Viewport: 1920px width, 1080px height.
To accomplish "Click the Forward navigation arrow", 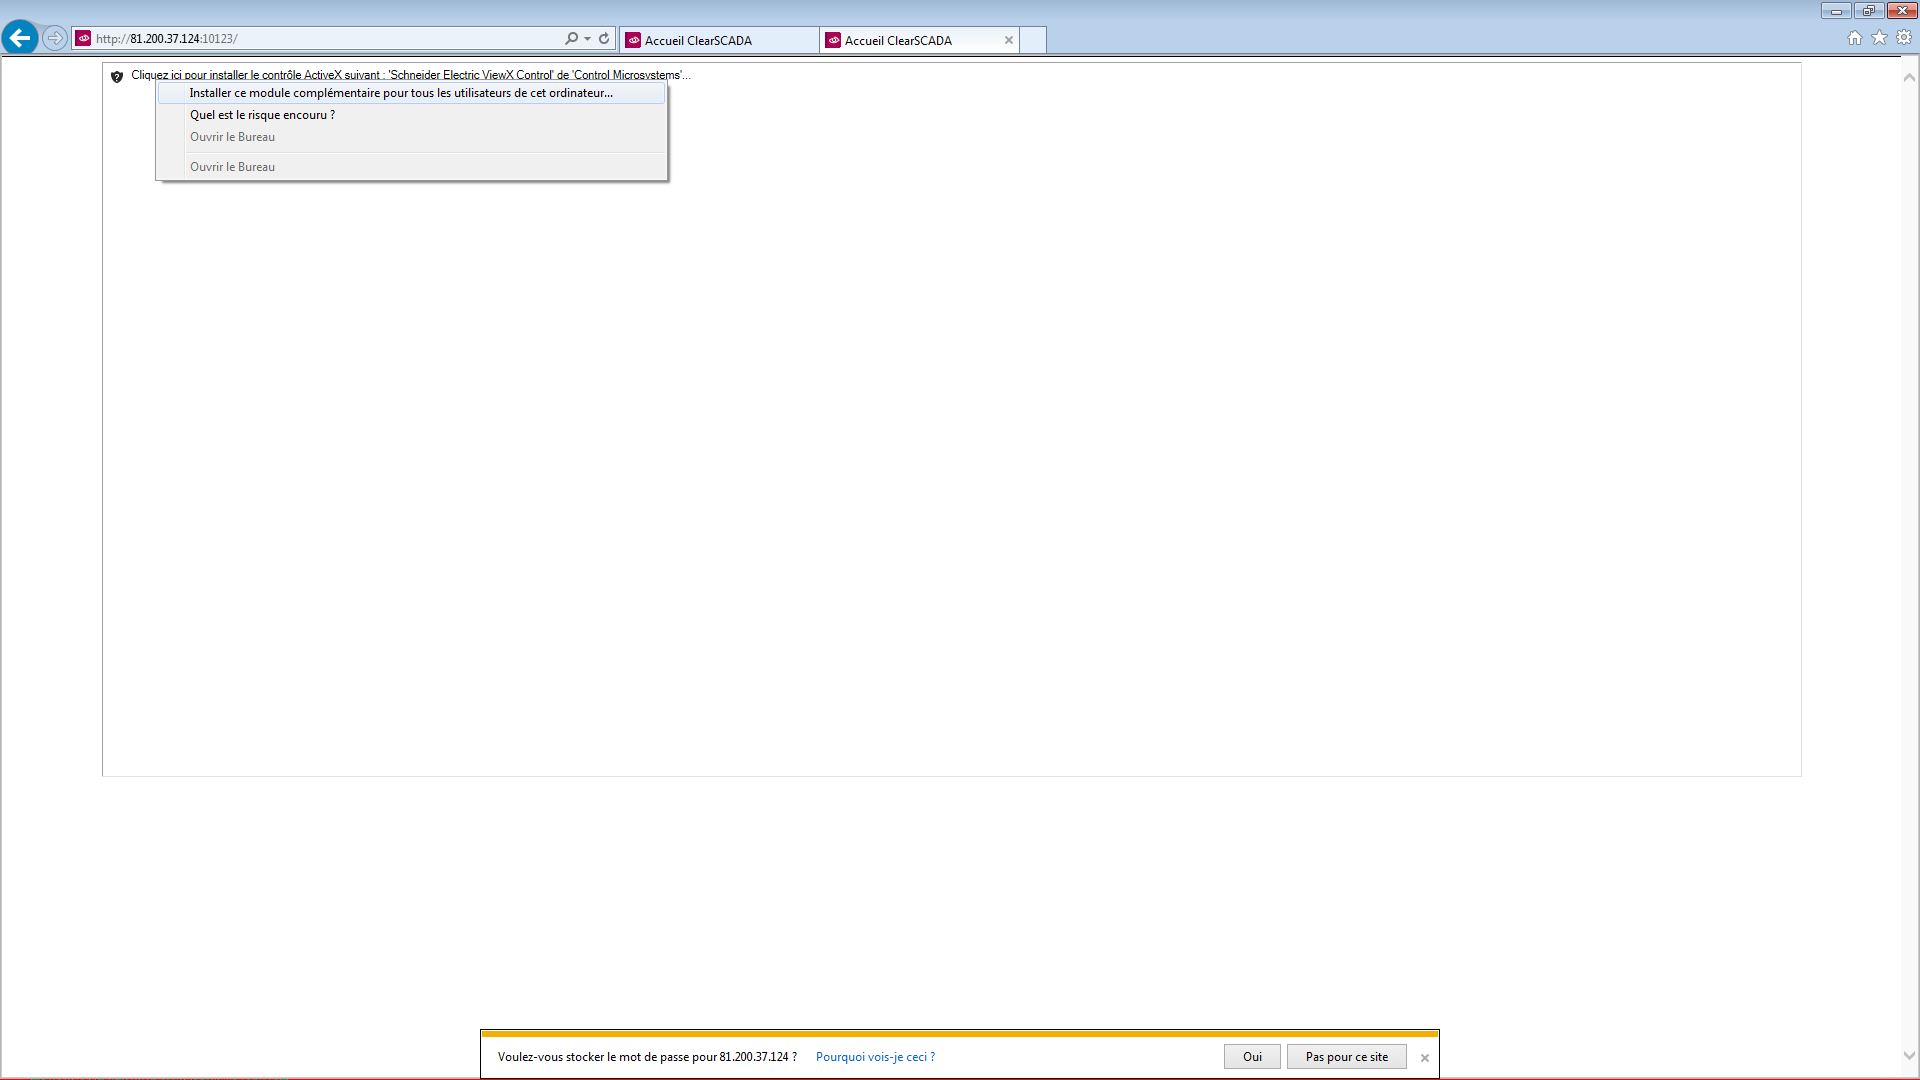I will coord(55,38).
